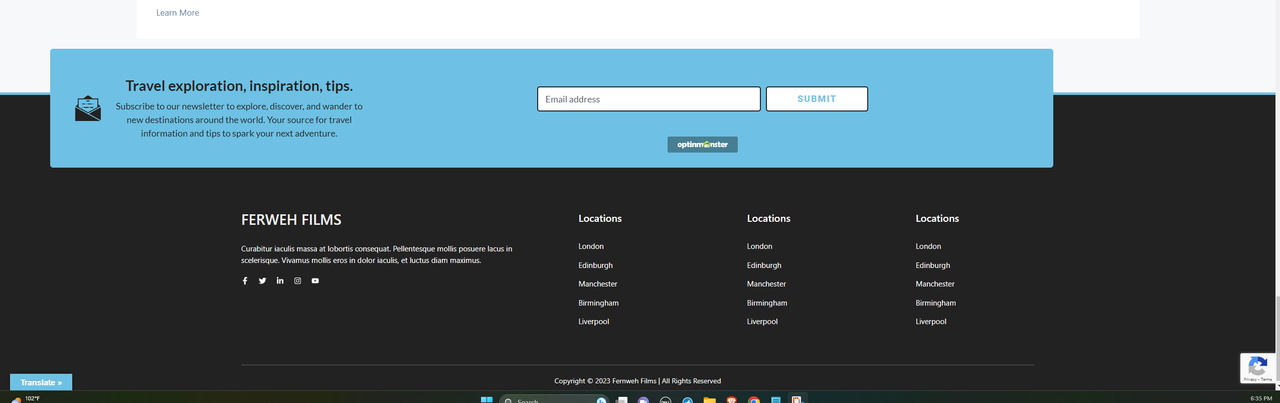Screen dimensions: 1280x403
Task: Click into the Email address field
Action: pos(649,99)
